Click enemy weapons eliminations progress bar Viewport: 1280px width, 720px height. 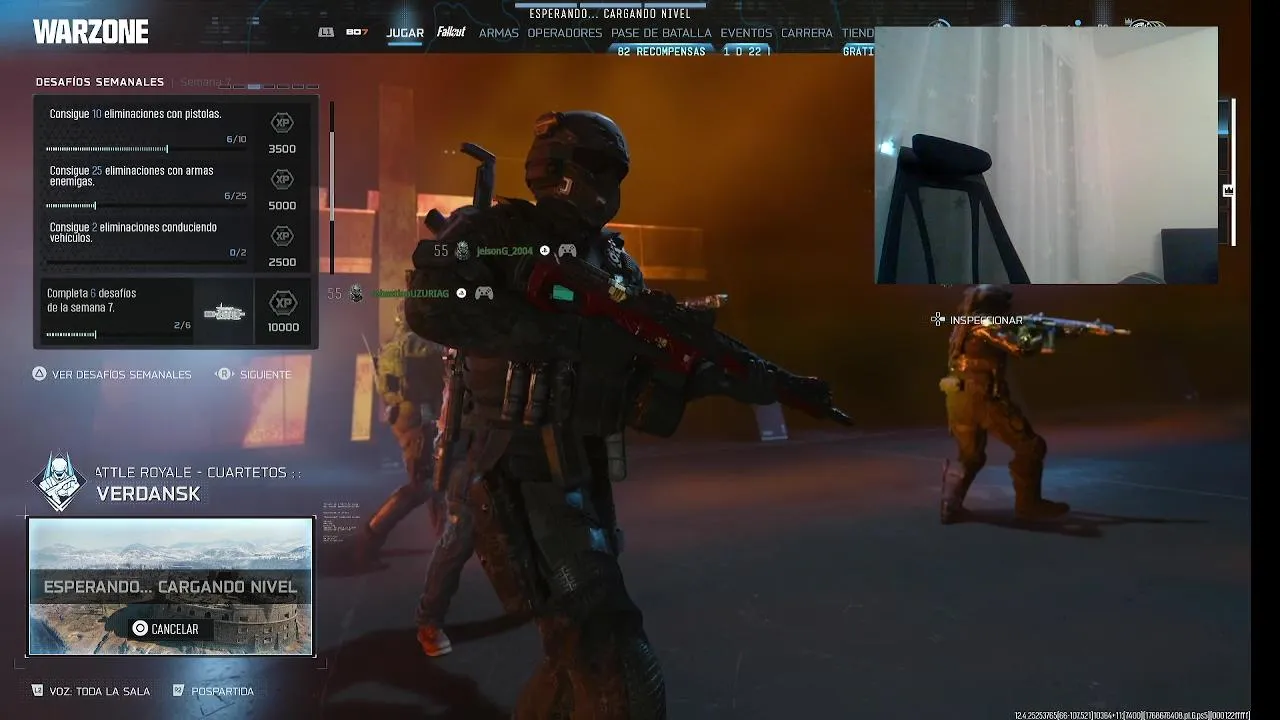pyautogui.click(x=146, y=206)
